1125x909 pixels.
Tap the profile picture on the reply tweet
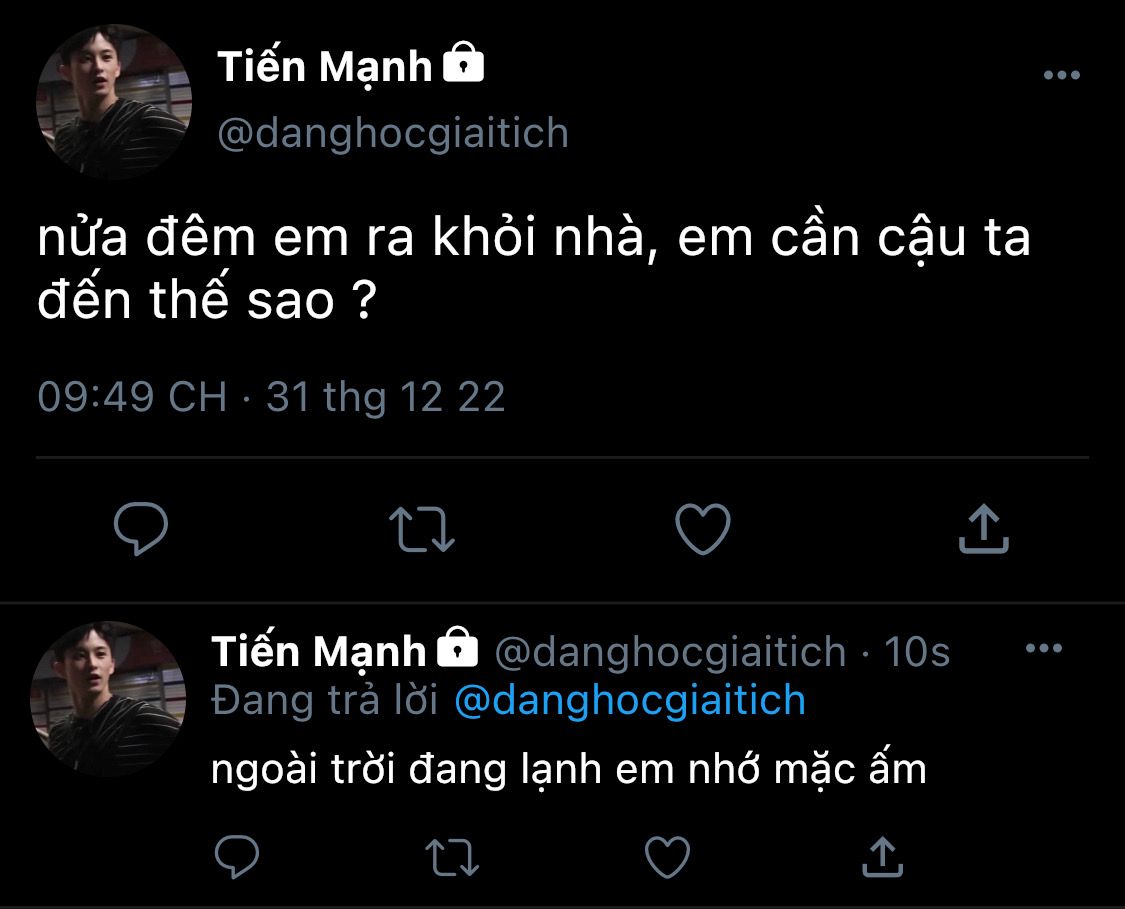coord(108,698)
